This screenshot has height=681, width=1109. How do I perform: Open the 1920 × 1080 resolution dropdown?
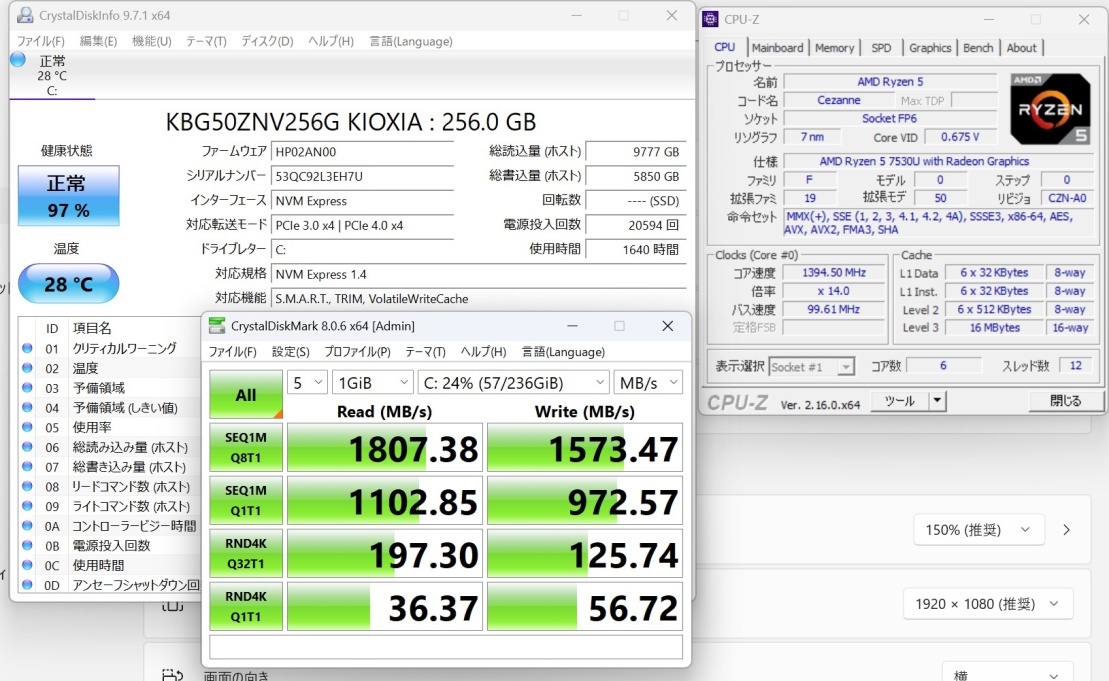point(987,604)
